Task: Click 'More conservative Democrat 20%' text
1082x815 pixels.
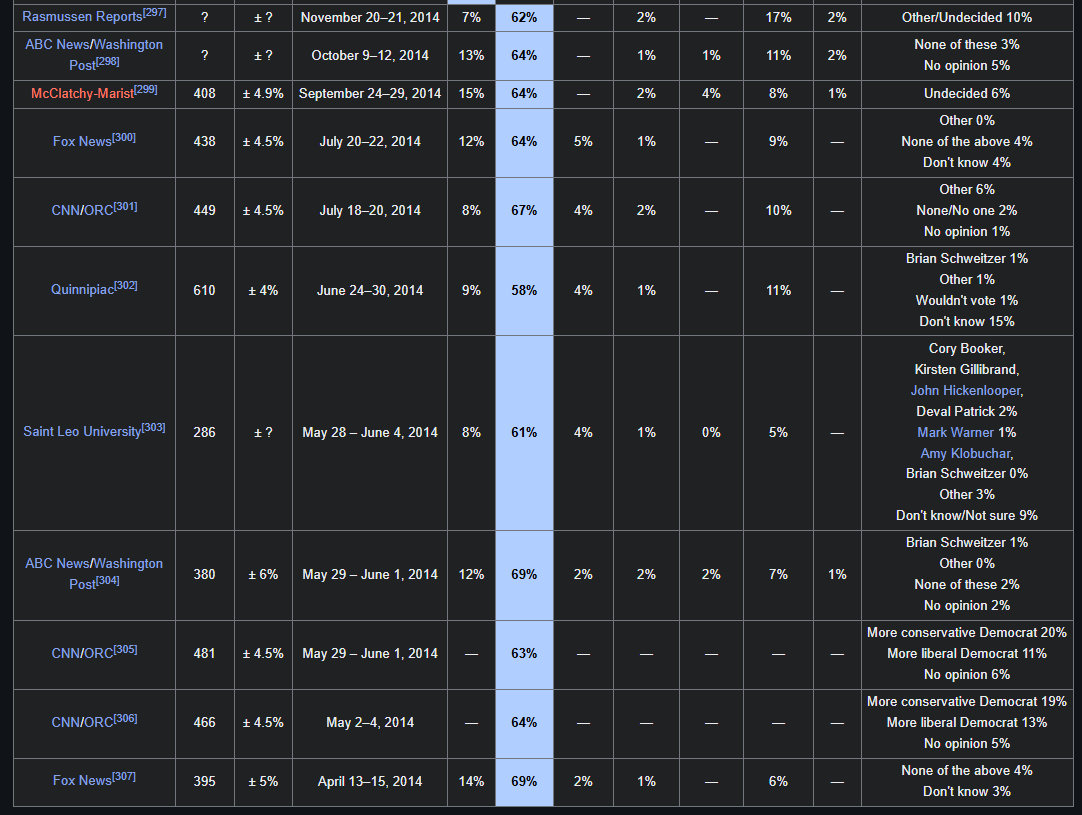Action: (966, 633)
